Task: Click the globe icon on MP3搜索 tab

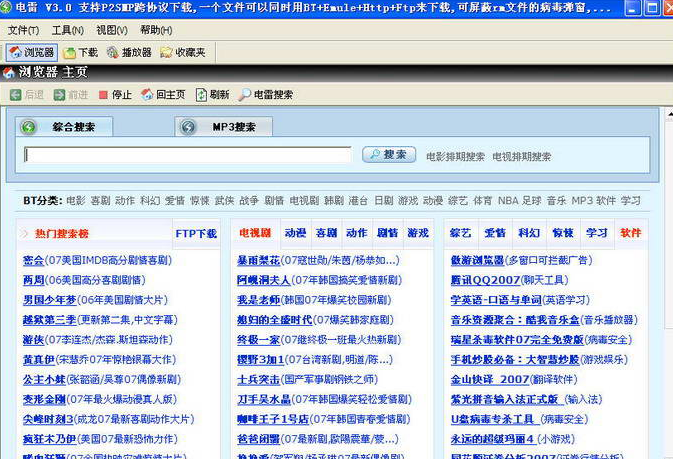Action: point(188,127)
